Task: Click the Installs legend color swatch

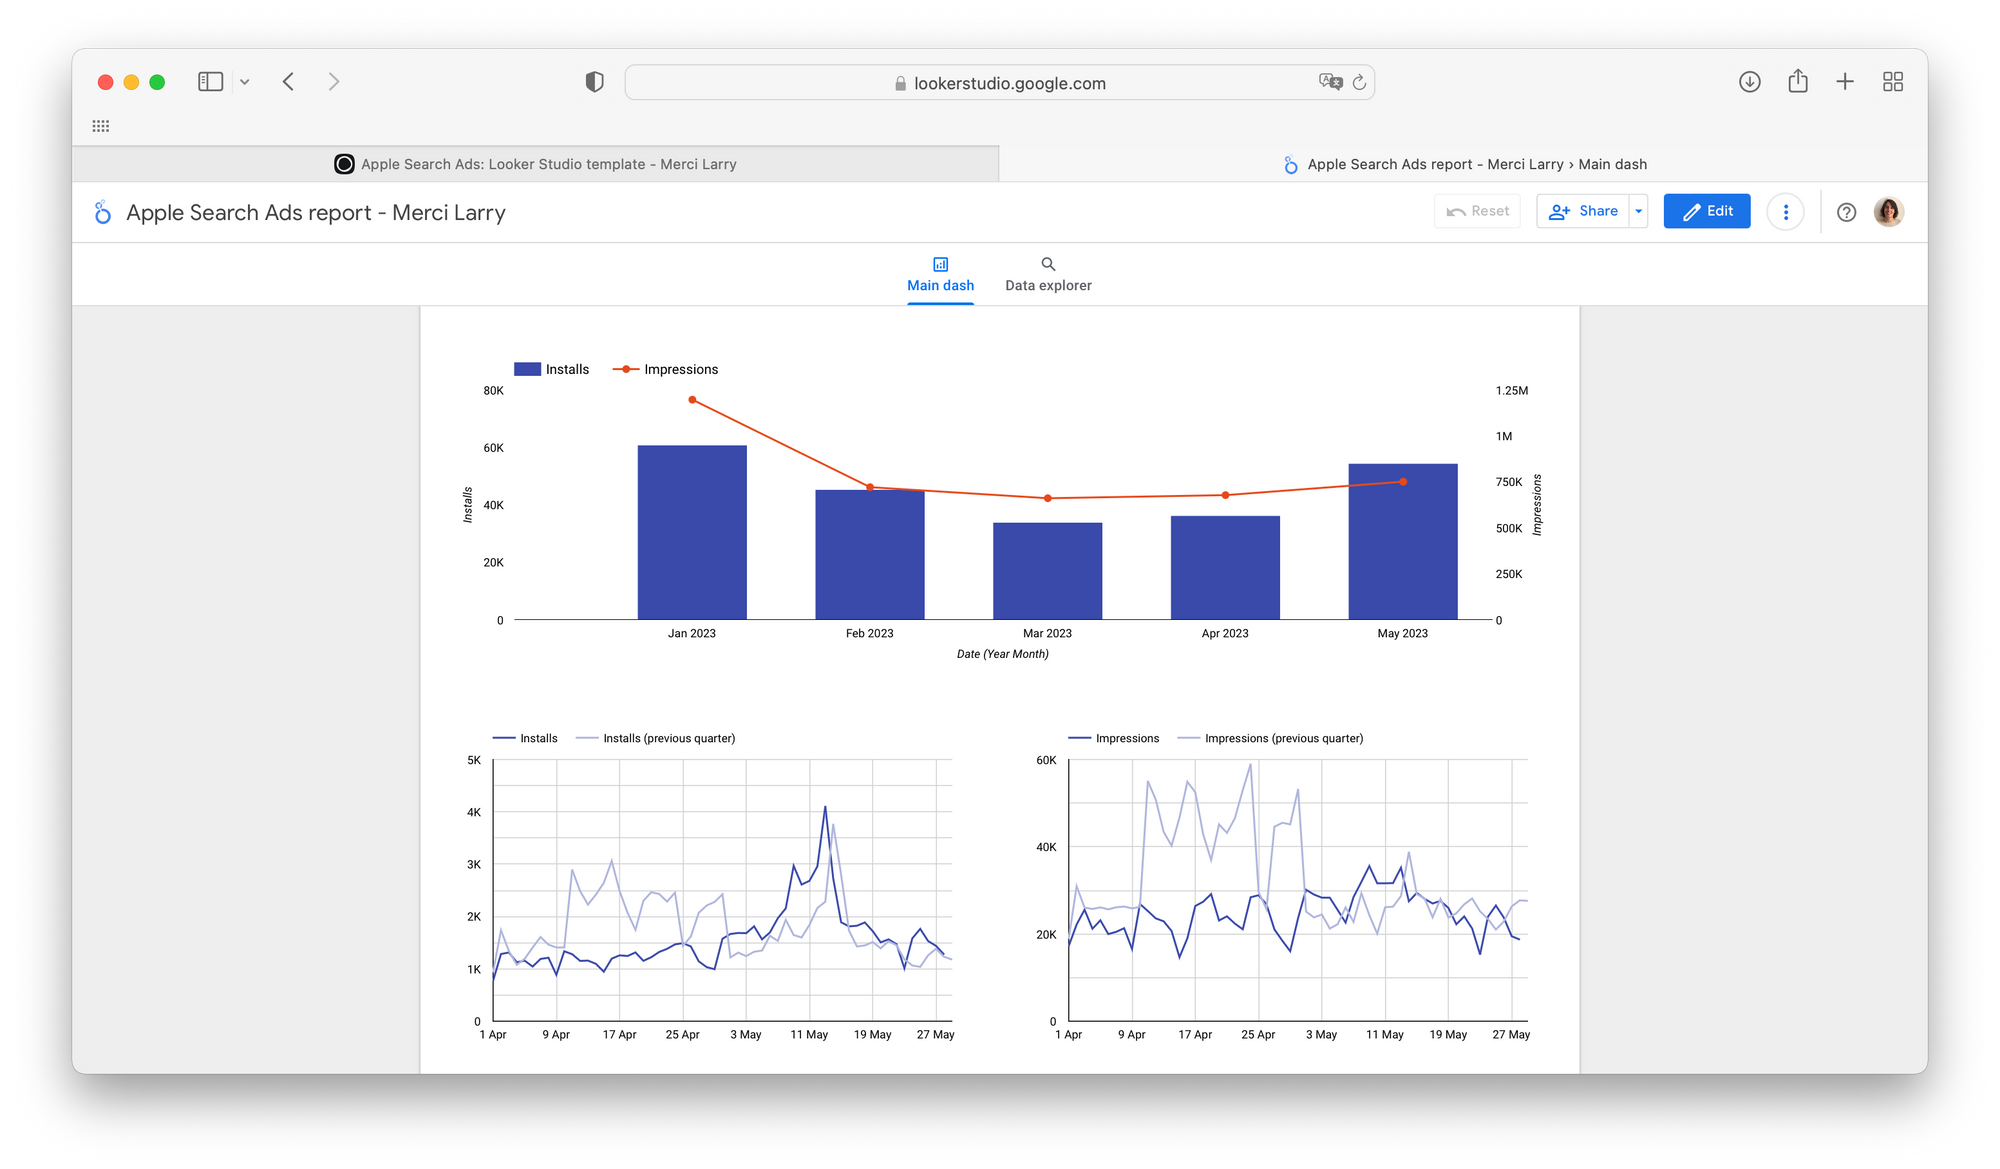Action: (527, 369)
